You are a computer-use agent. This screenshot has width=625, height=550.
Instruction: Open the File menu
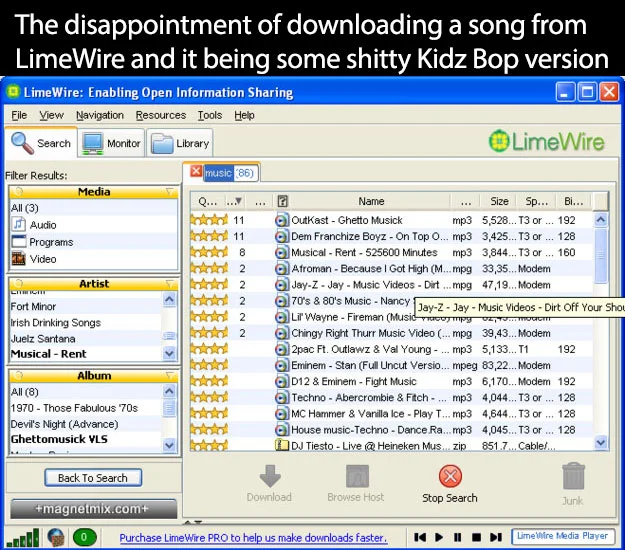pyautogui.click(x=19, y=115)
